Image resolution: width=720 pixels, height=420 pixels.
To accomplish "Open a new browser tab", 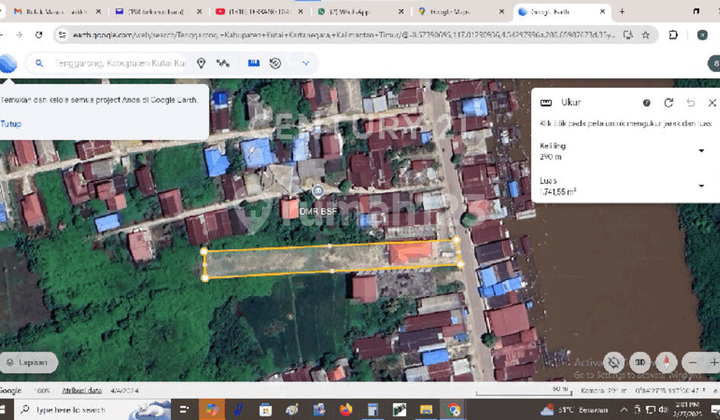I will tap(622, 11).
